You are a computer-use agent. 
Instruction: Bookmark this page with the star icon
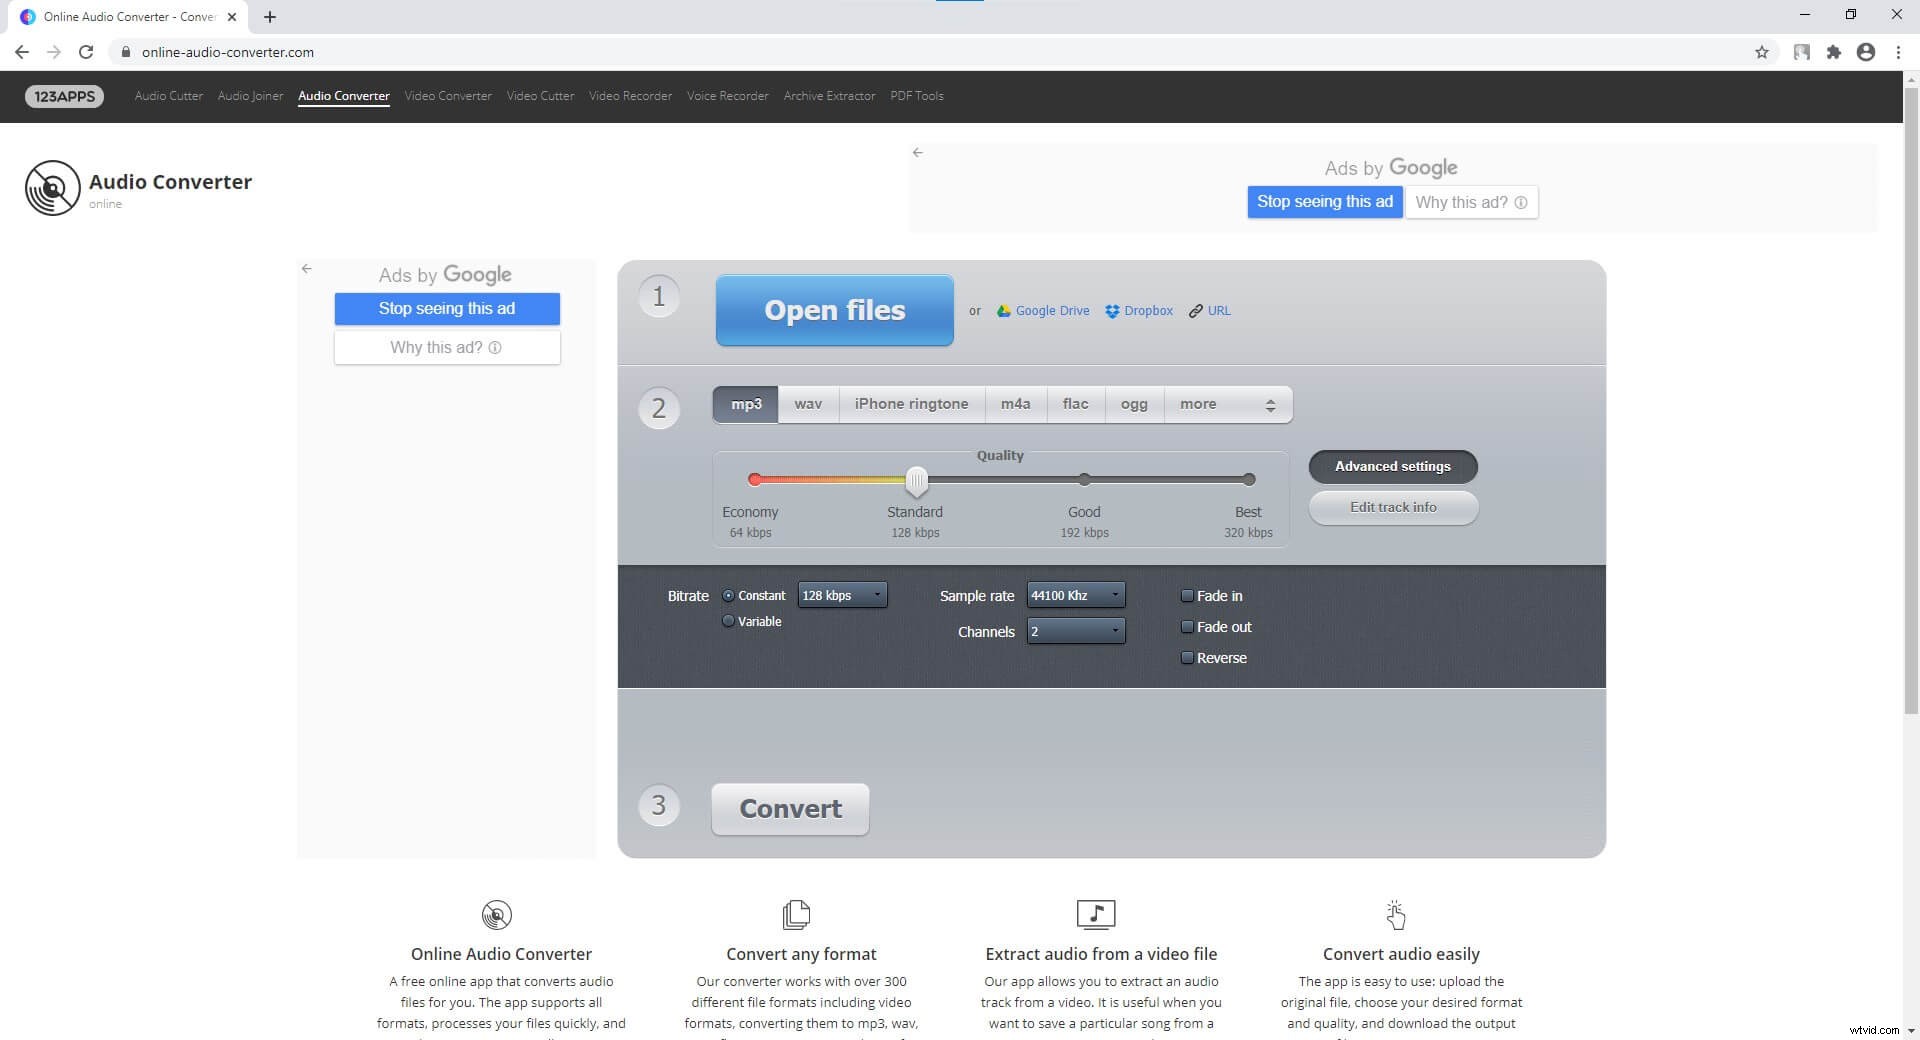(x=1763, y=52)
